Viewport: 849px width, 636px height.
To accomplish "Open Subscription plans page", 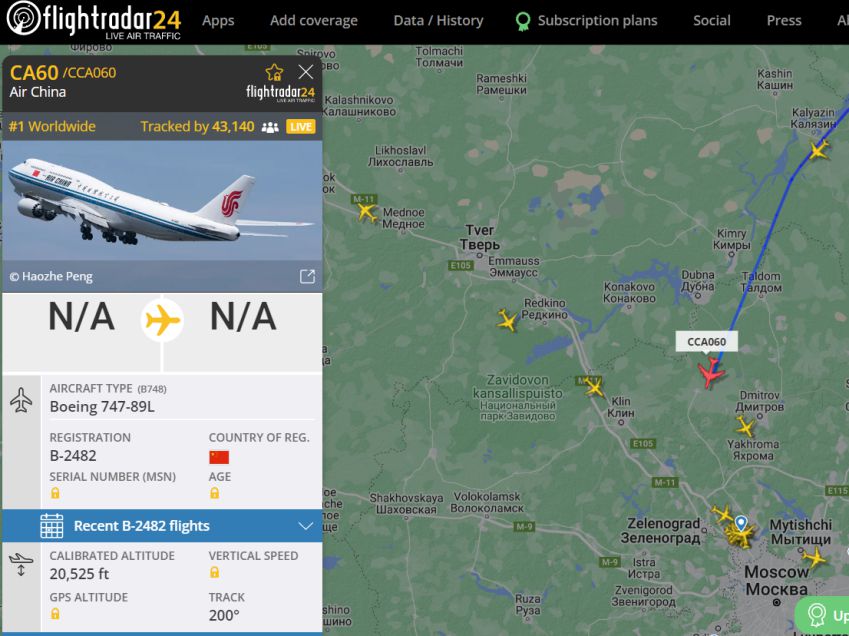I will 586,21.
